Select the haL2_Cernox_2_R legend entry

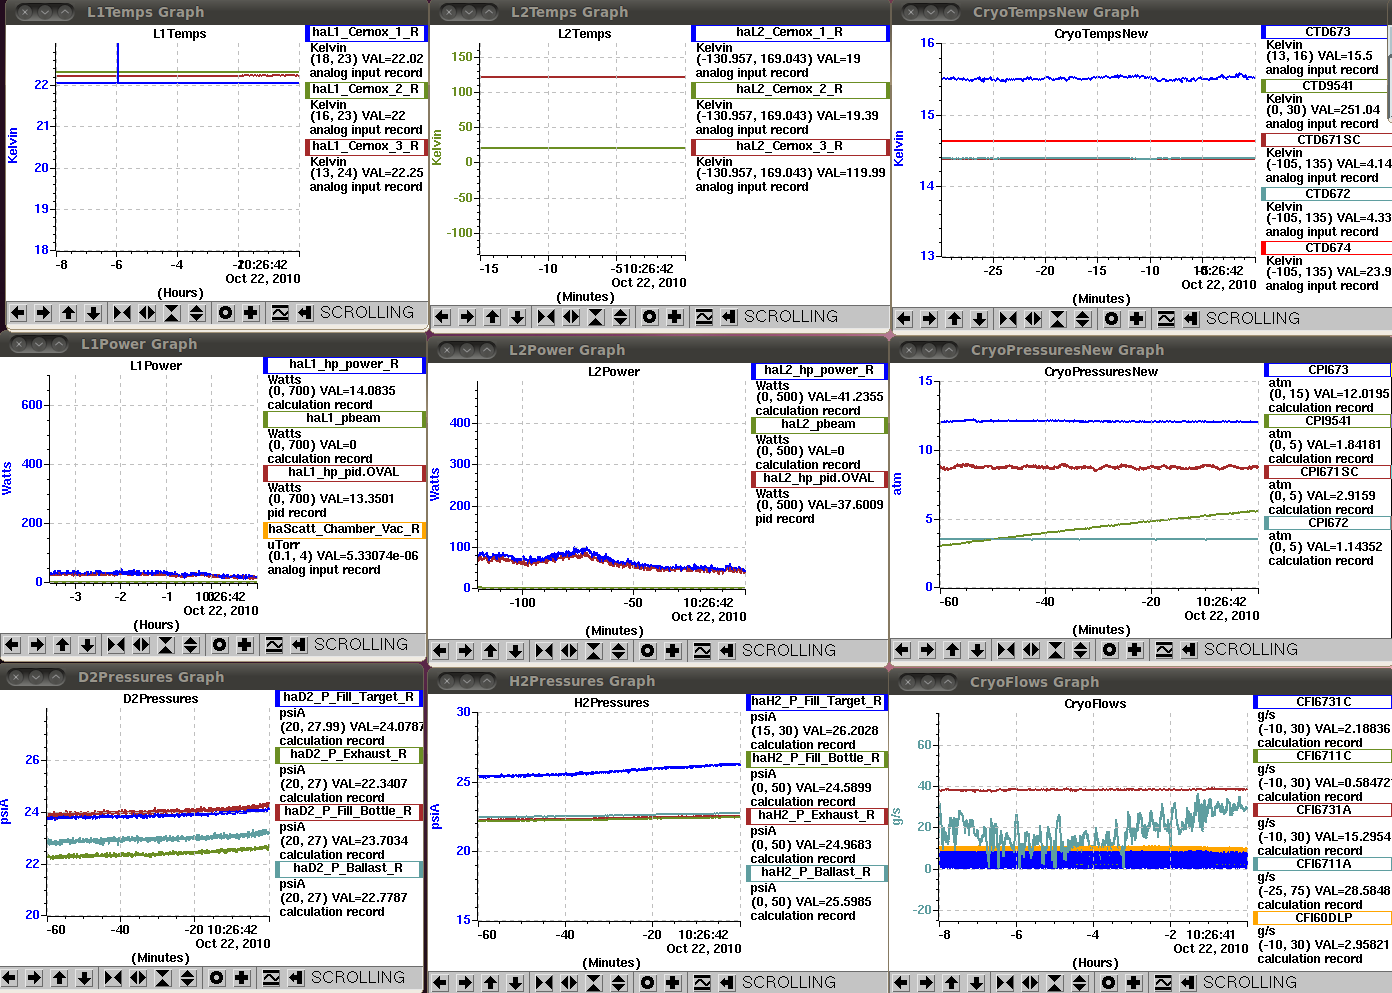point(790,90)
